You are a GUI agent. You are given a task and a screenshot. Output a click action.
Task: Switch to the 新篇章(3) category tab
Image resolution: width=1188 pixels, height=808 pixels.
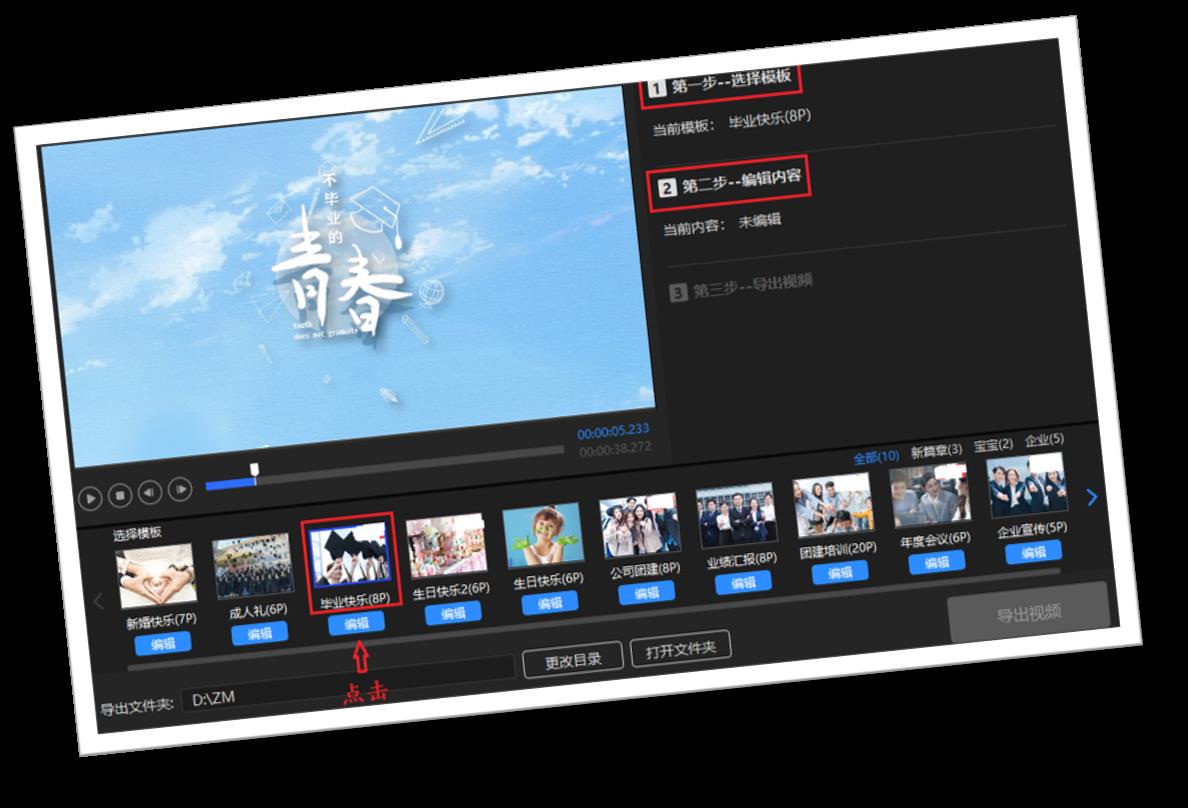click(936, 451)
